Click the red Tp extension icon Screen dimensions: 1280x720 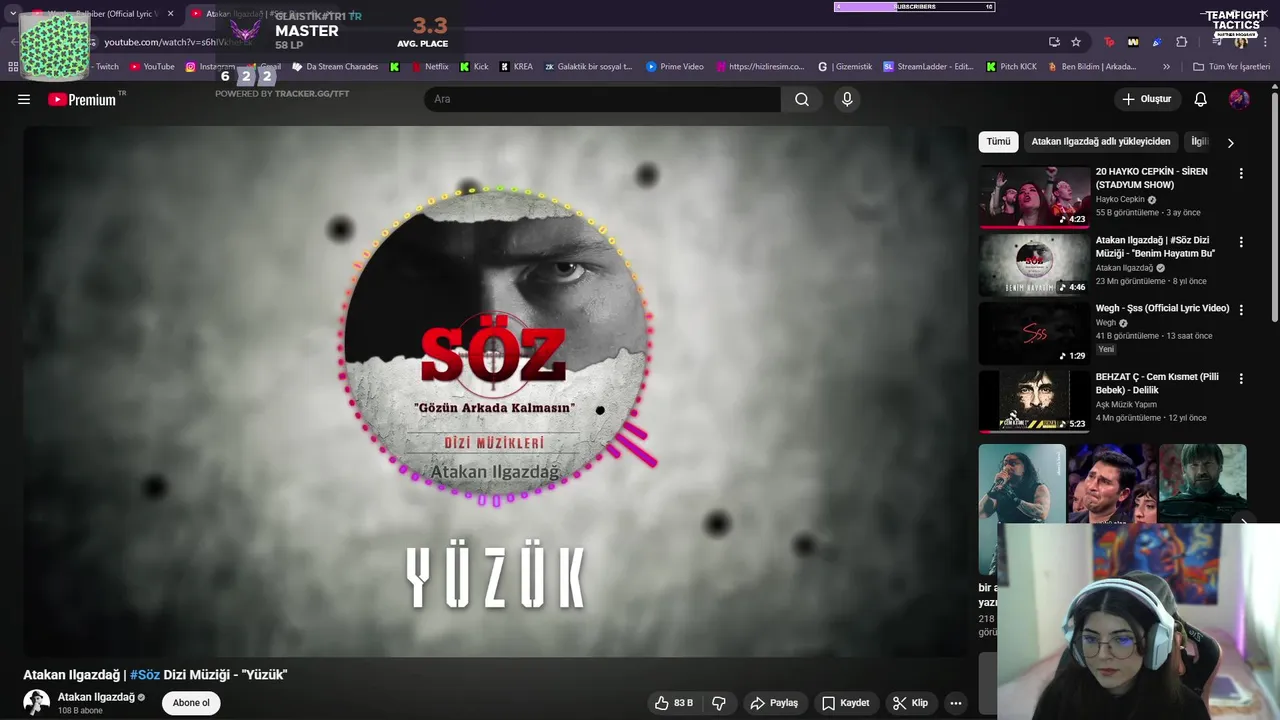[x=1109, y=42]
